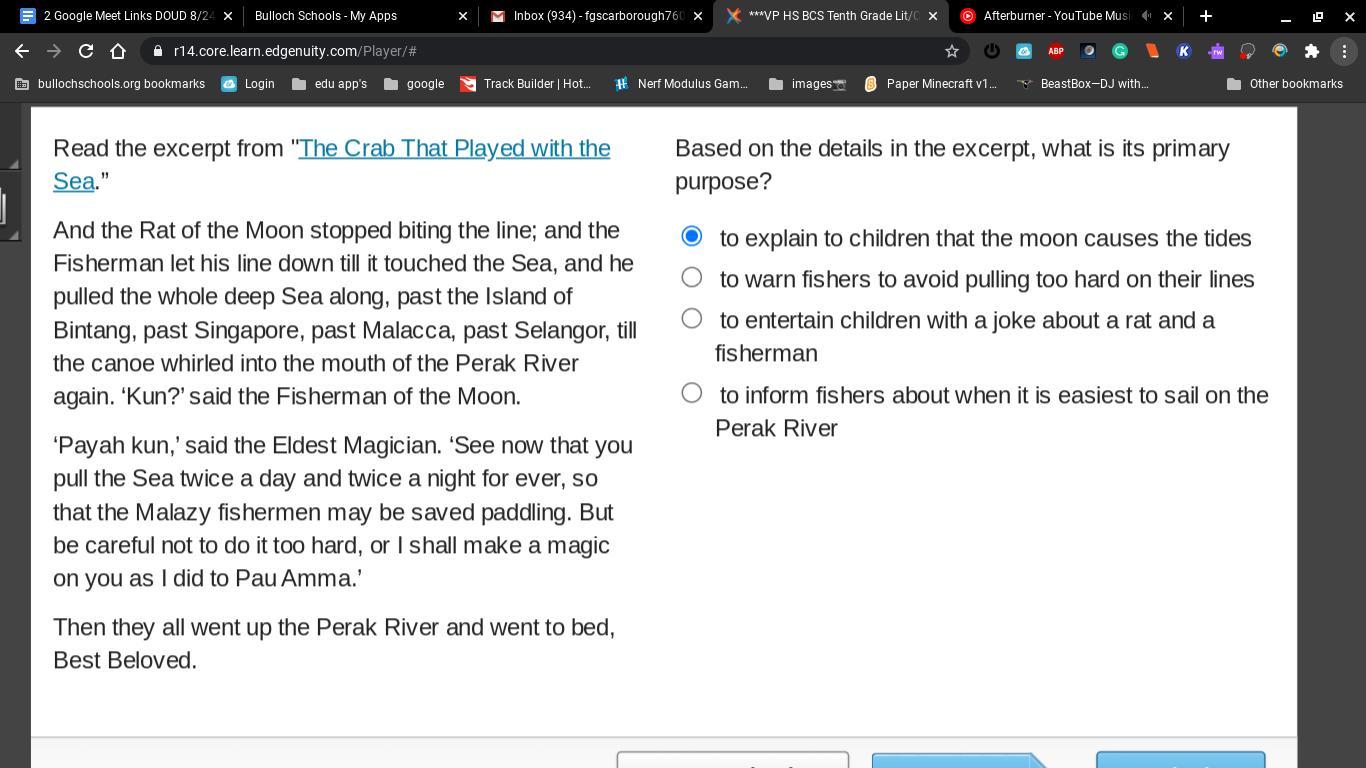Click the power button extension icon

tap(991, 51)
